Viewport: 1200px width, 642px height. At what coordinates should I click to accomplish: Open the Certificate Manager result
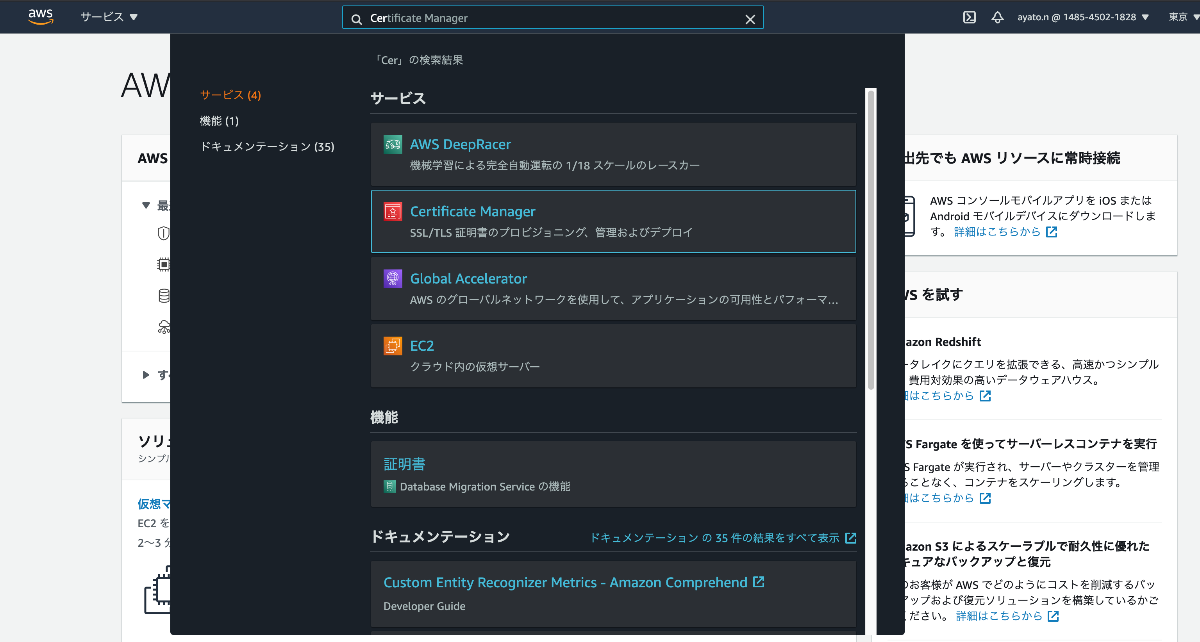613,221
